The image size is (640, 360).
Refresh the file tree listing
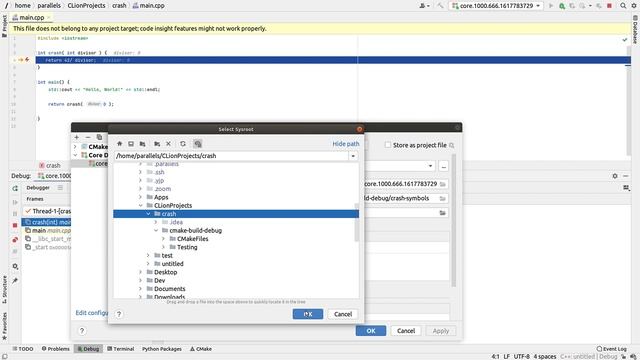[x=183, y=144]
